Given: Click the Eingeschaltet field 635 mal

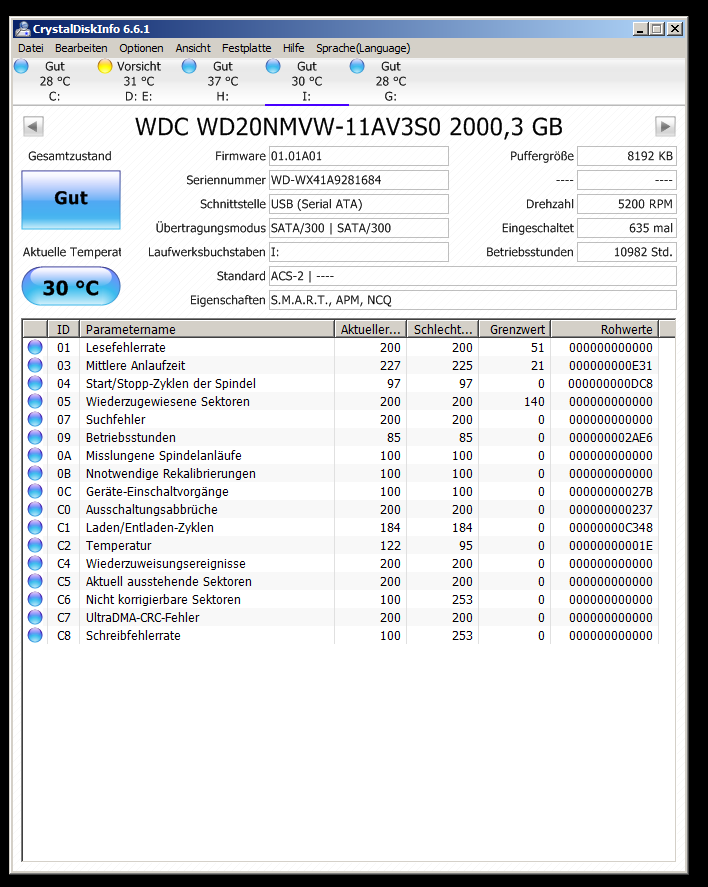Looking at the screenshot, I should [627, 228].
